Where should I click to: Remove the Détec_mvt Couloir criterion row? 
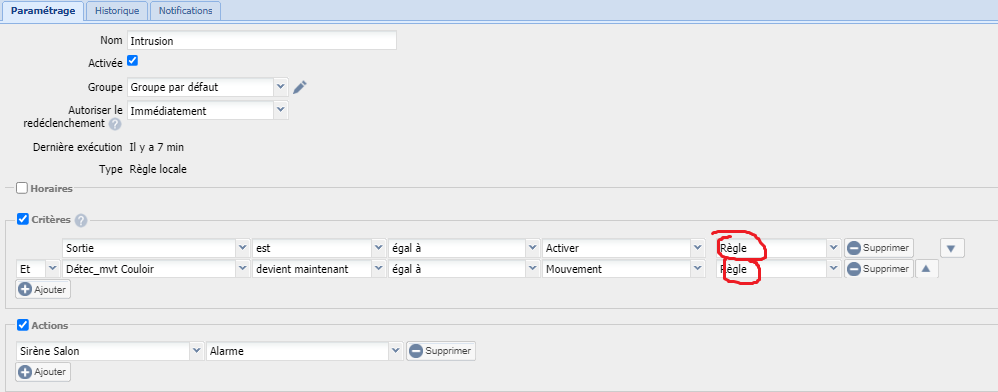878,269
